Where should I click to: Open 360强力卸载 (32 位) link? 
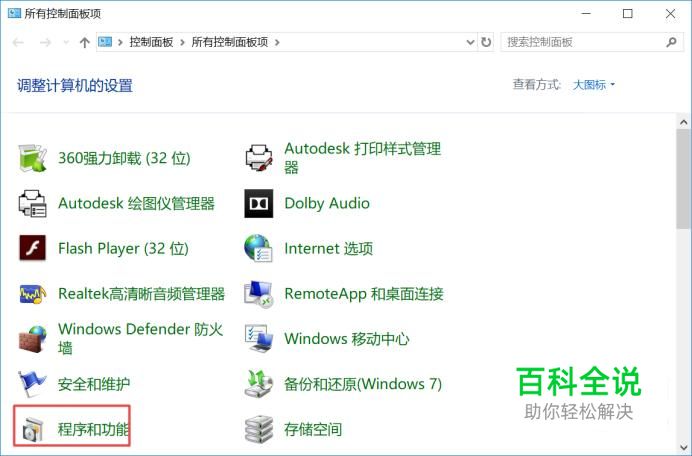pyautogui.click(x=124, y=158)
